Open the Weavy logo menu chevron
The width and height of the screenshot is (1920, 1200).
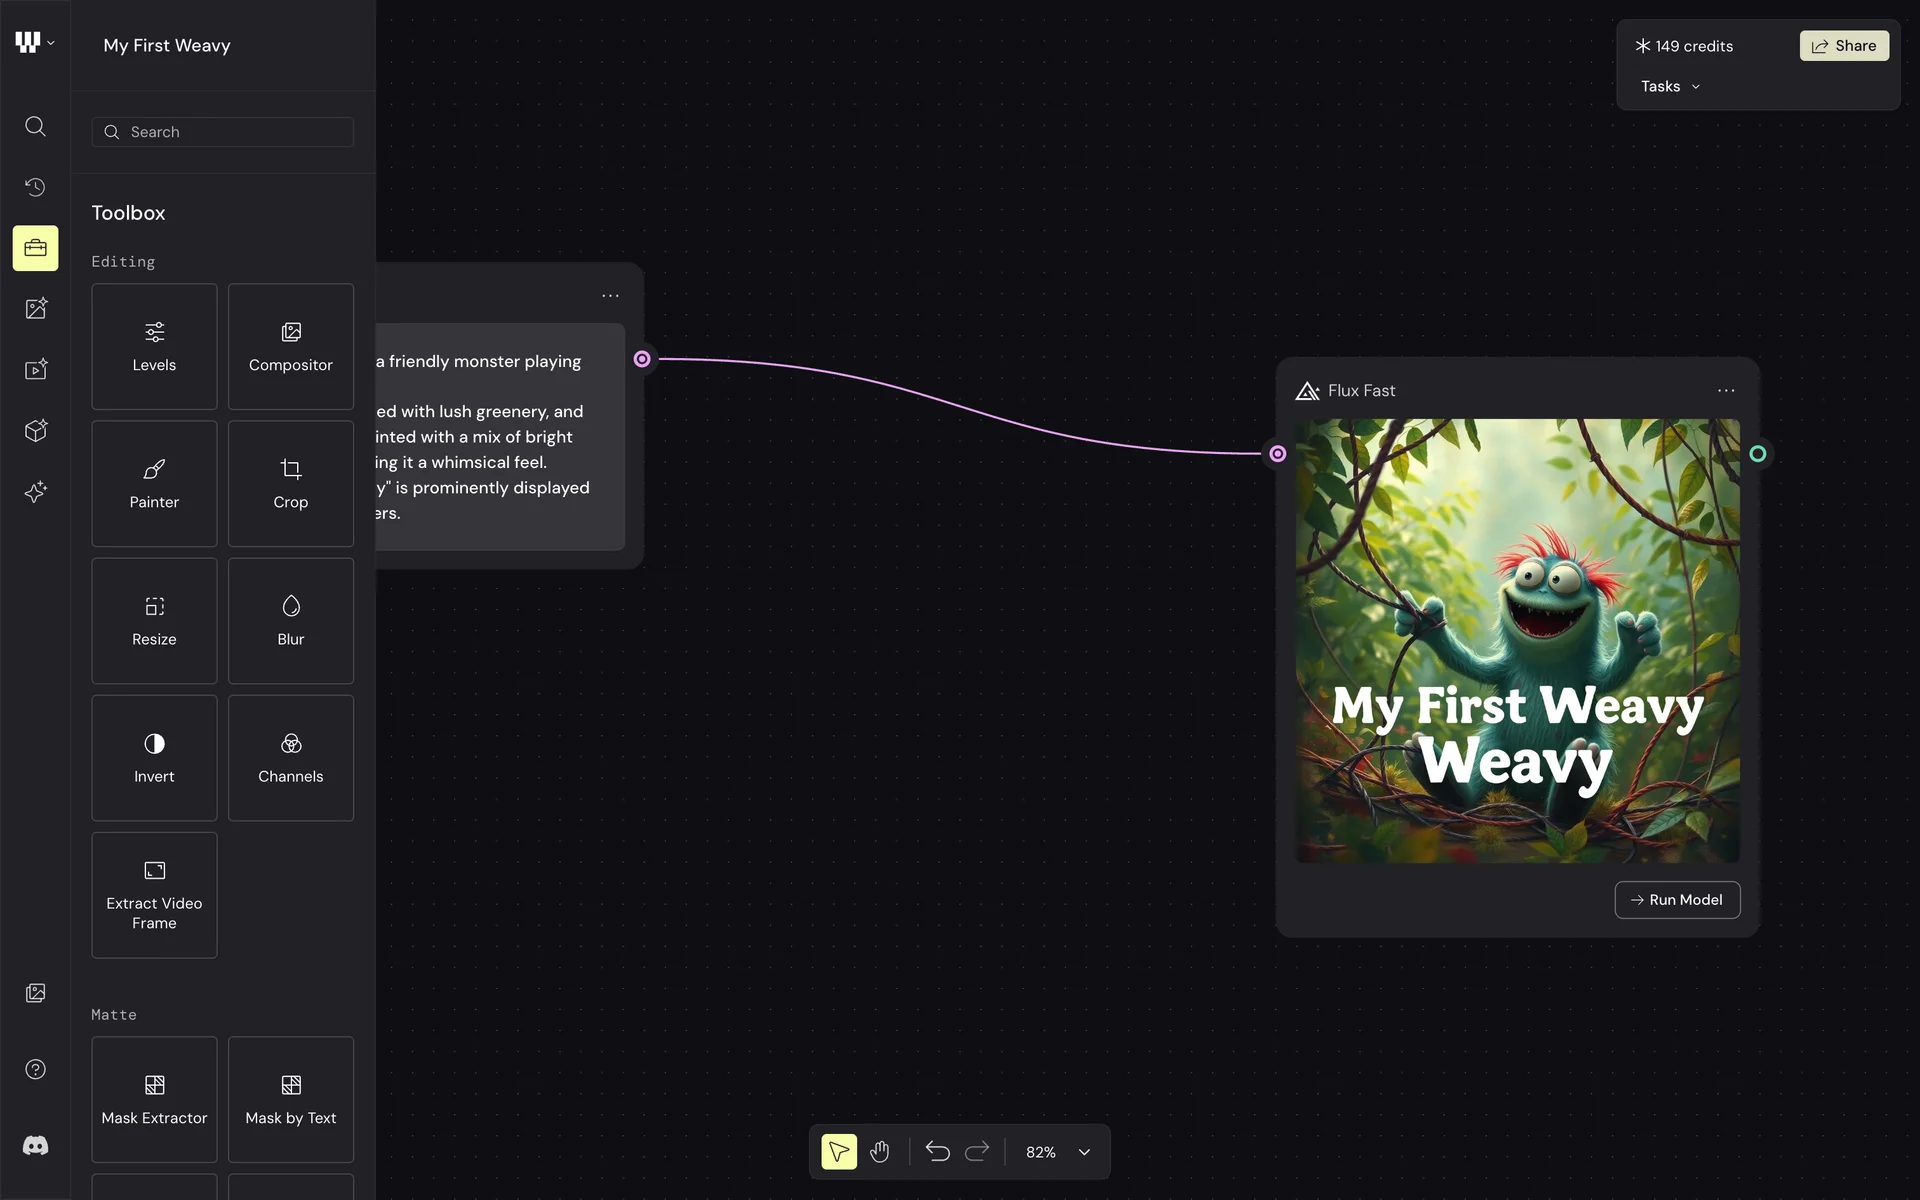click(50, 43)
